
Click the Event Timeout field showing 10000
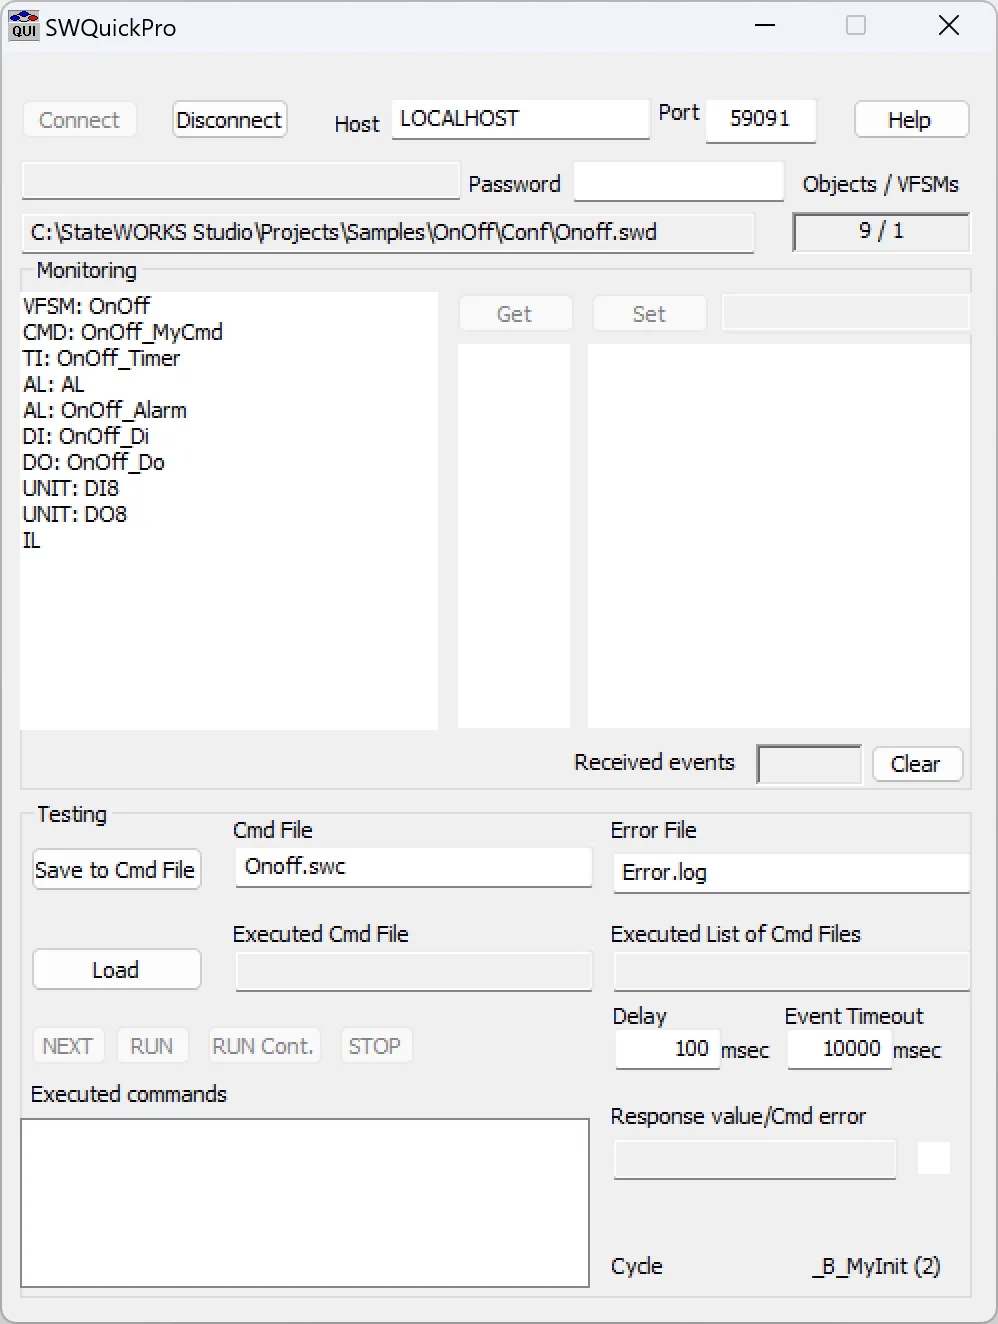(839, 1049)
